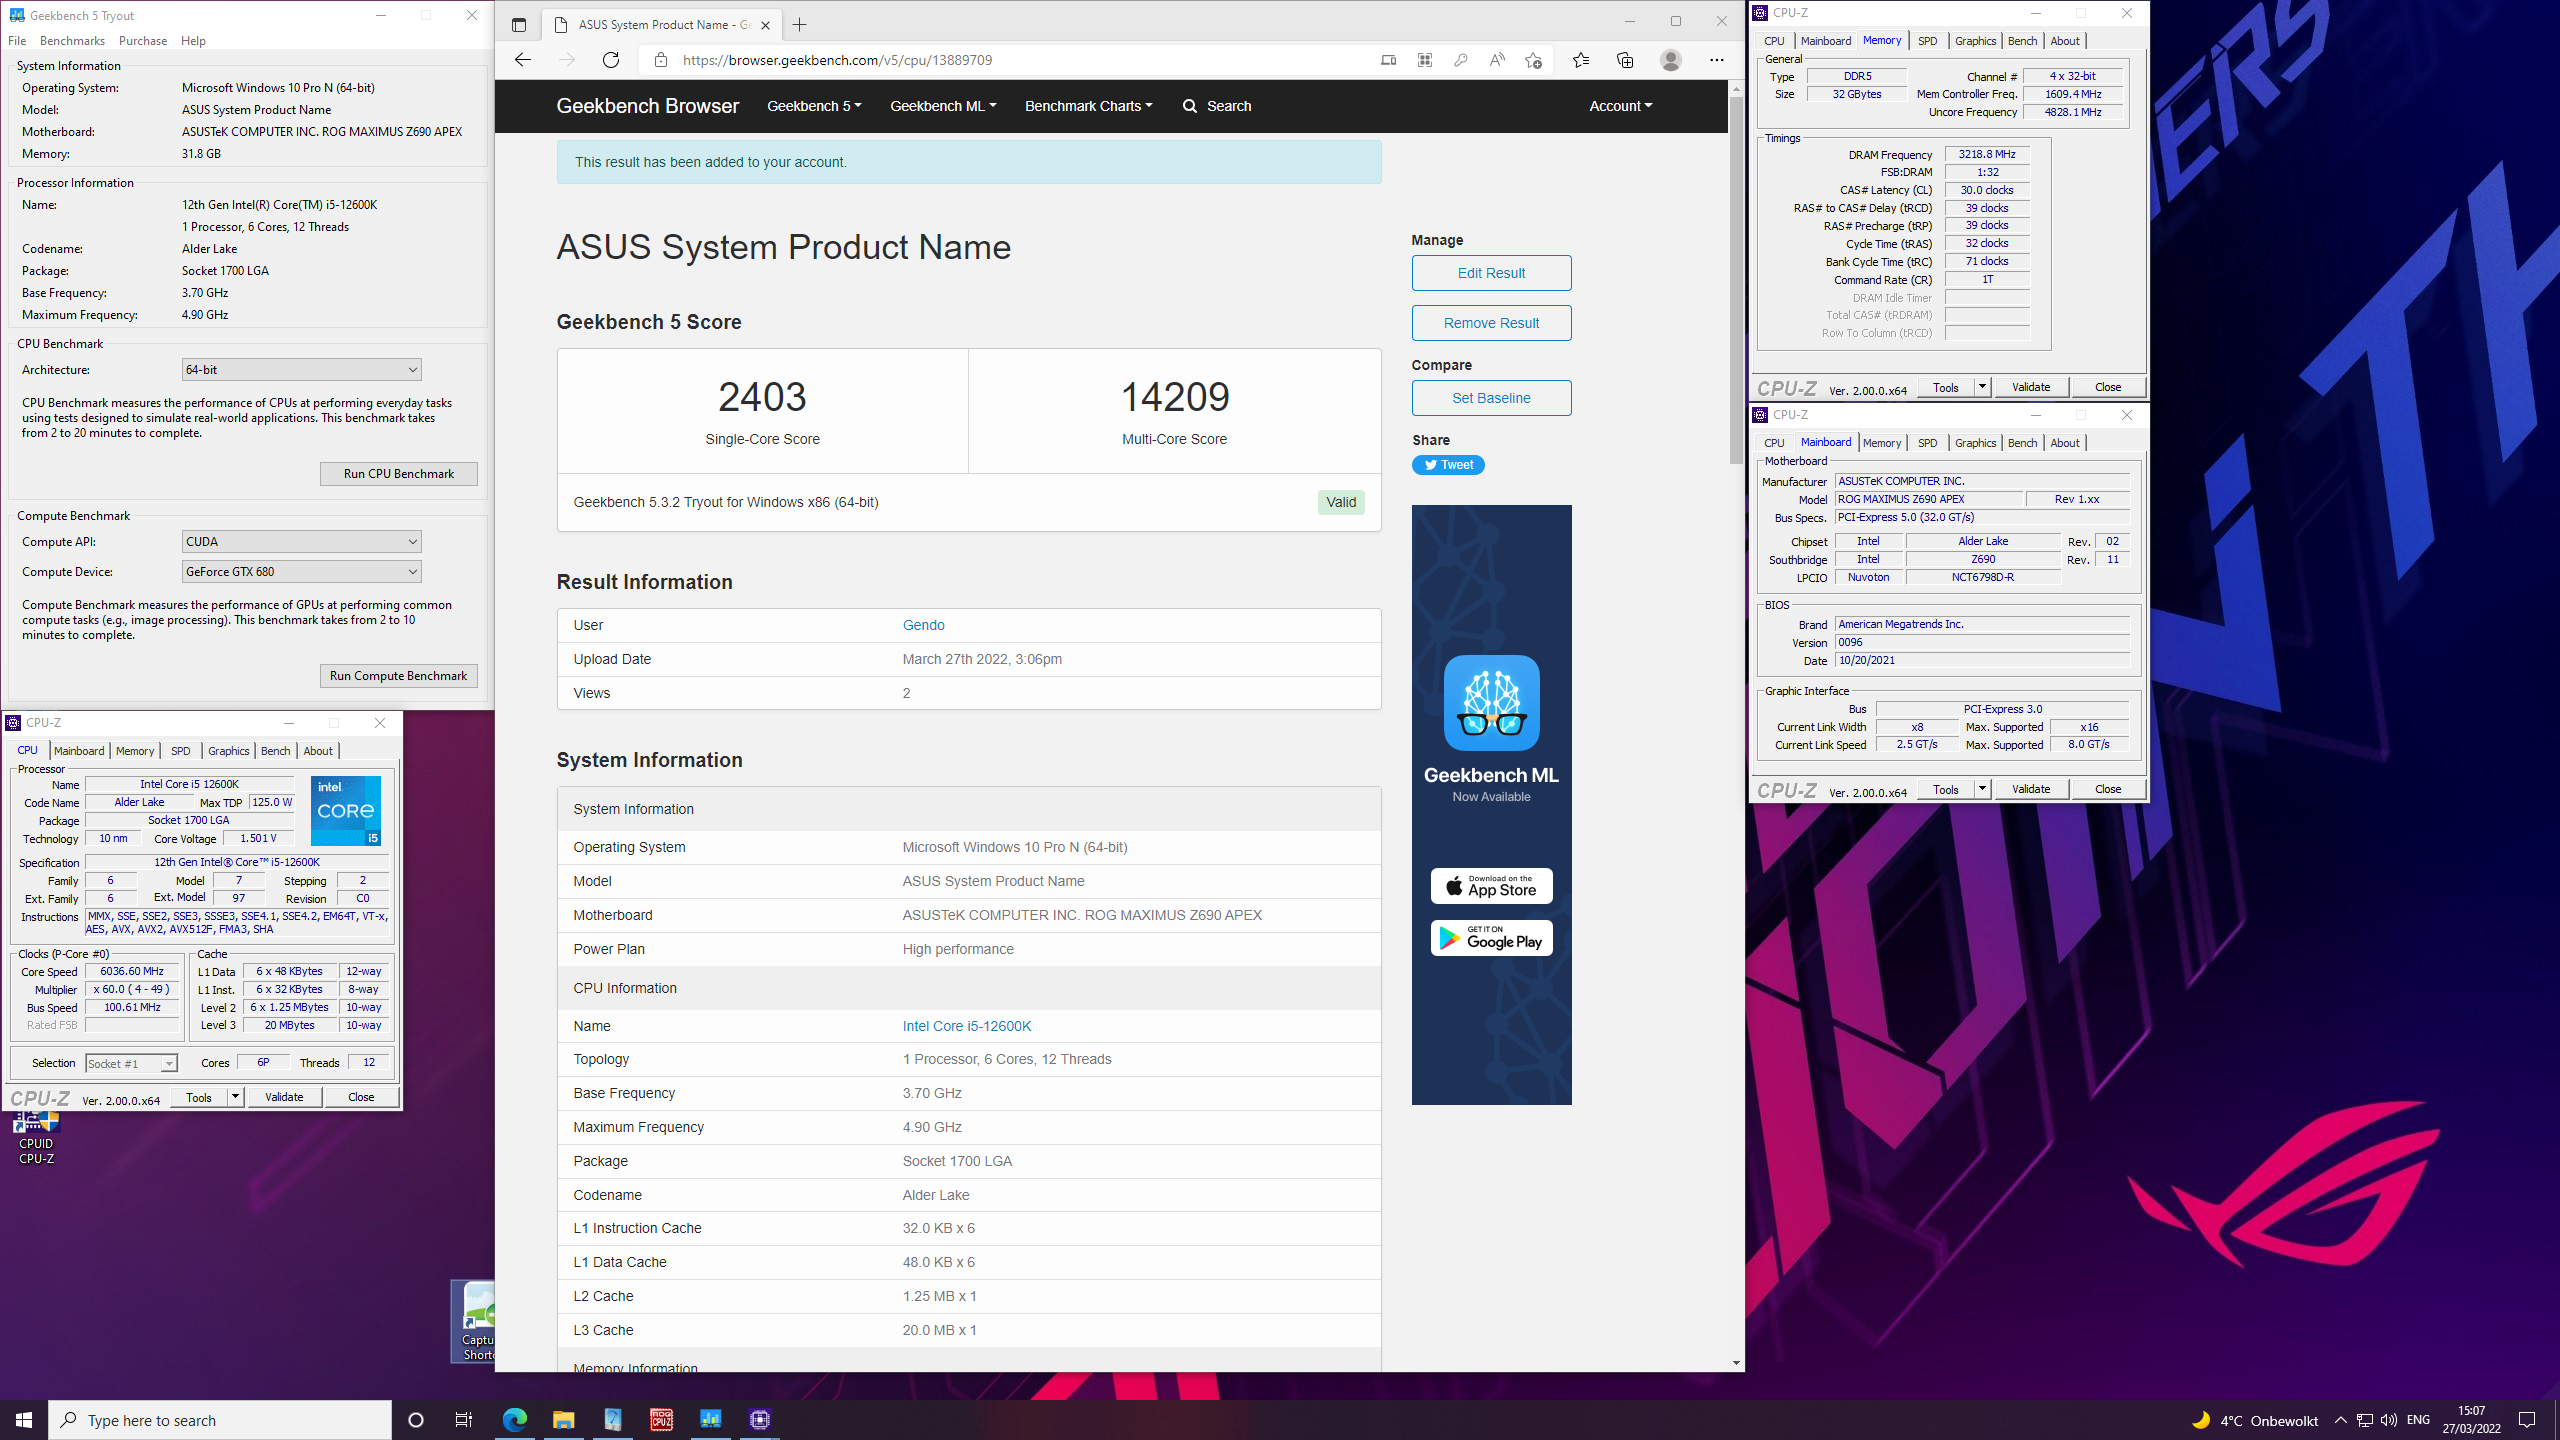
Task: Open Windows Start menu
Action: [24, 1420]
